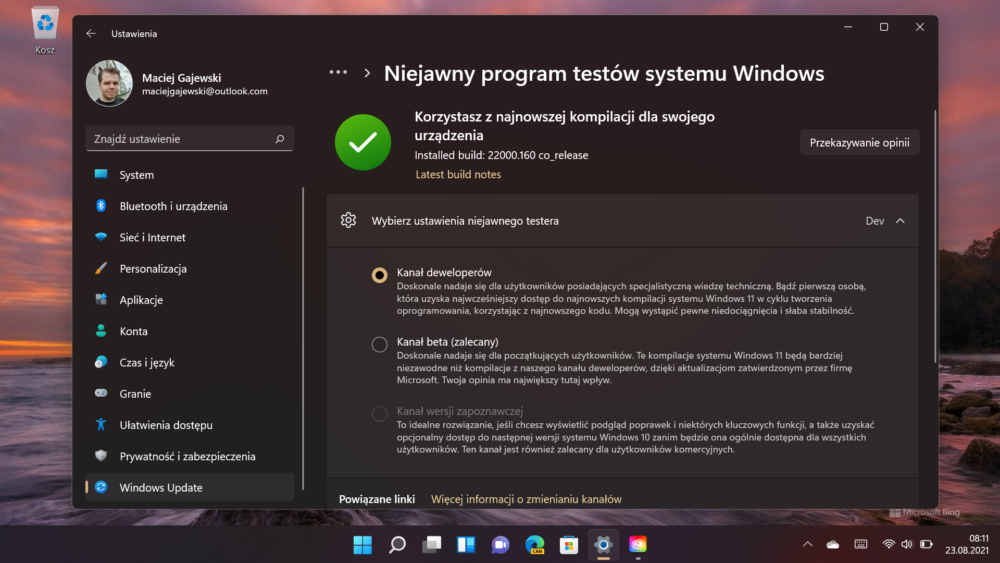
Task: Click the main content vertical scrollbar
Action: [x=935, y=237]
